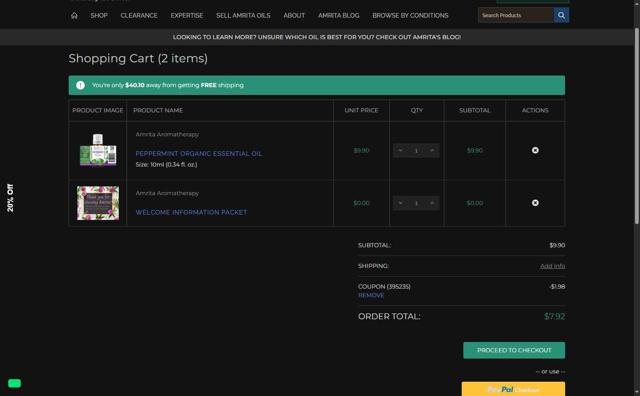Click the UNIT PRICE column header
Viewport: 640px width, 396px height.
click(x=361, y=110)
